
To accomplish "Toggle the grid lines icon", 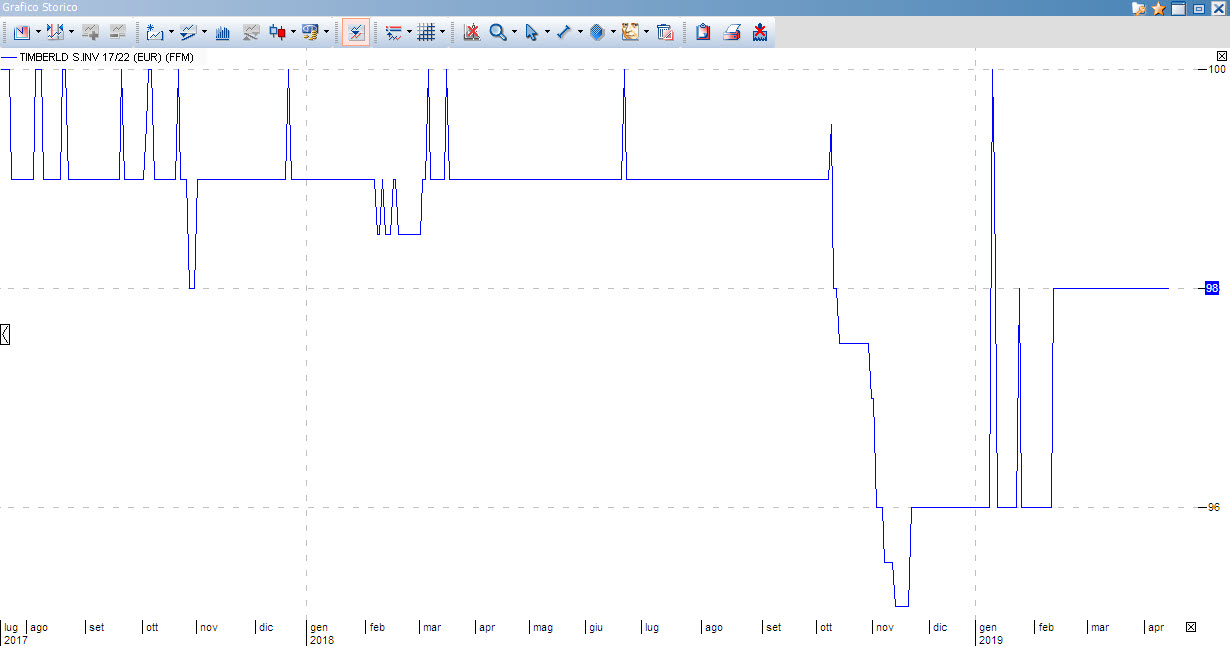I will (x=426, y=32).
